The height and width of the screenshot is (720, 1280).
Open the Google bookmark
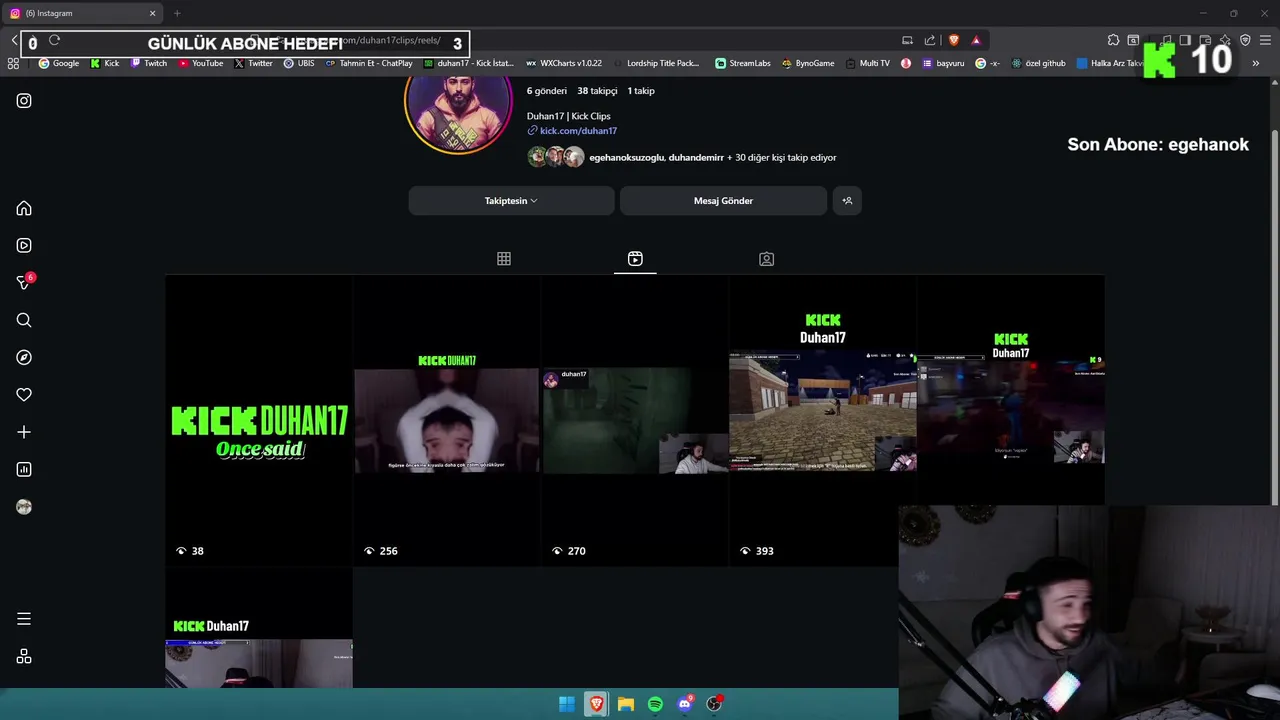pyautogui.click(x=59, y=63)
